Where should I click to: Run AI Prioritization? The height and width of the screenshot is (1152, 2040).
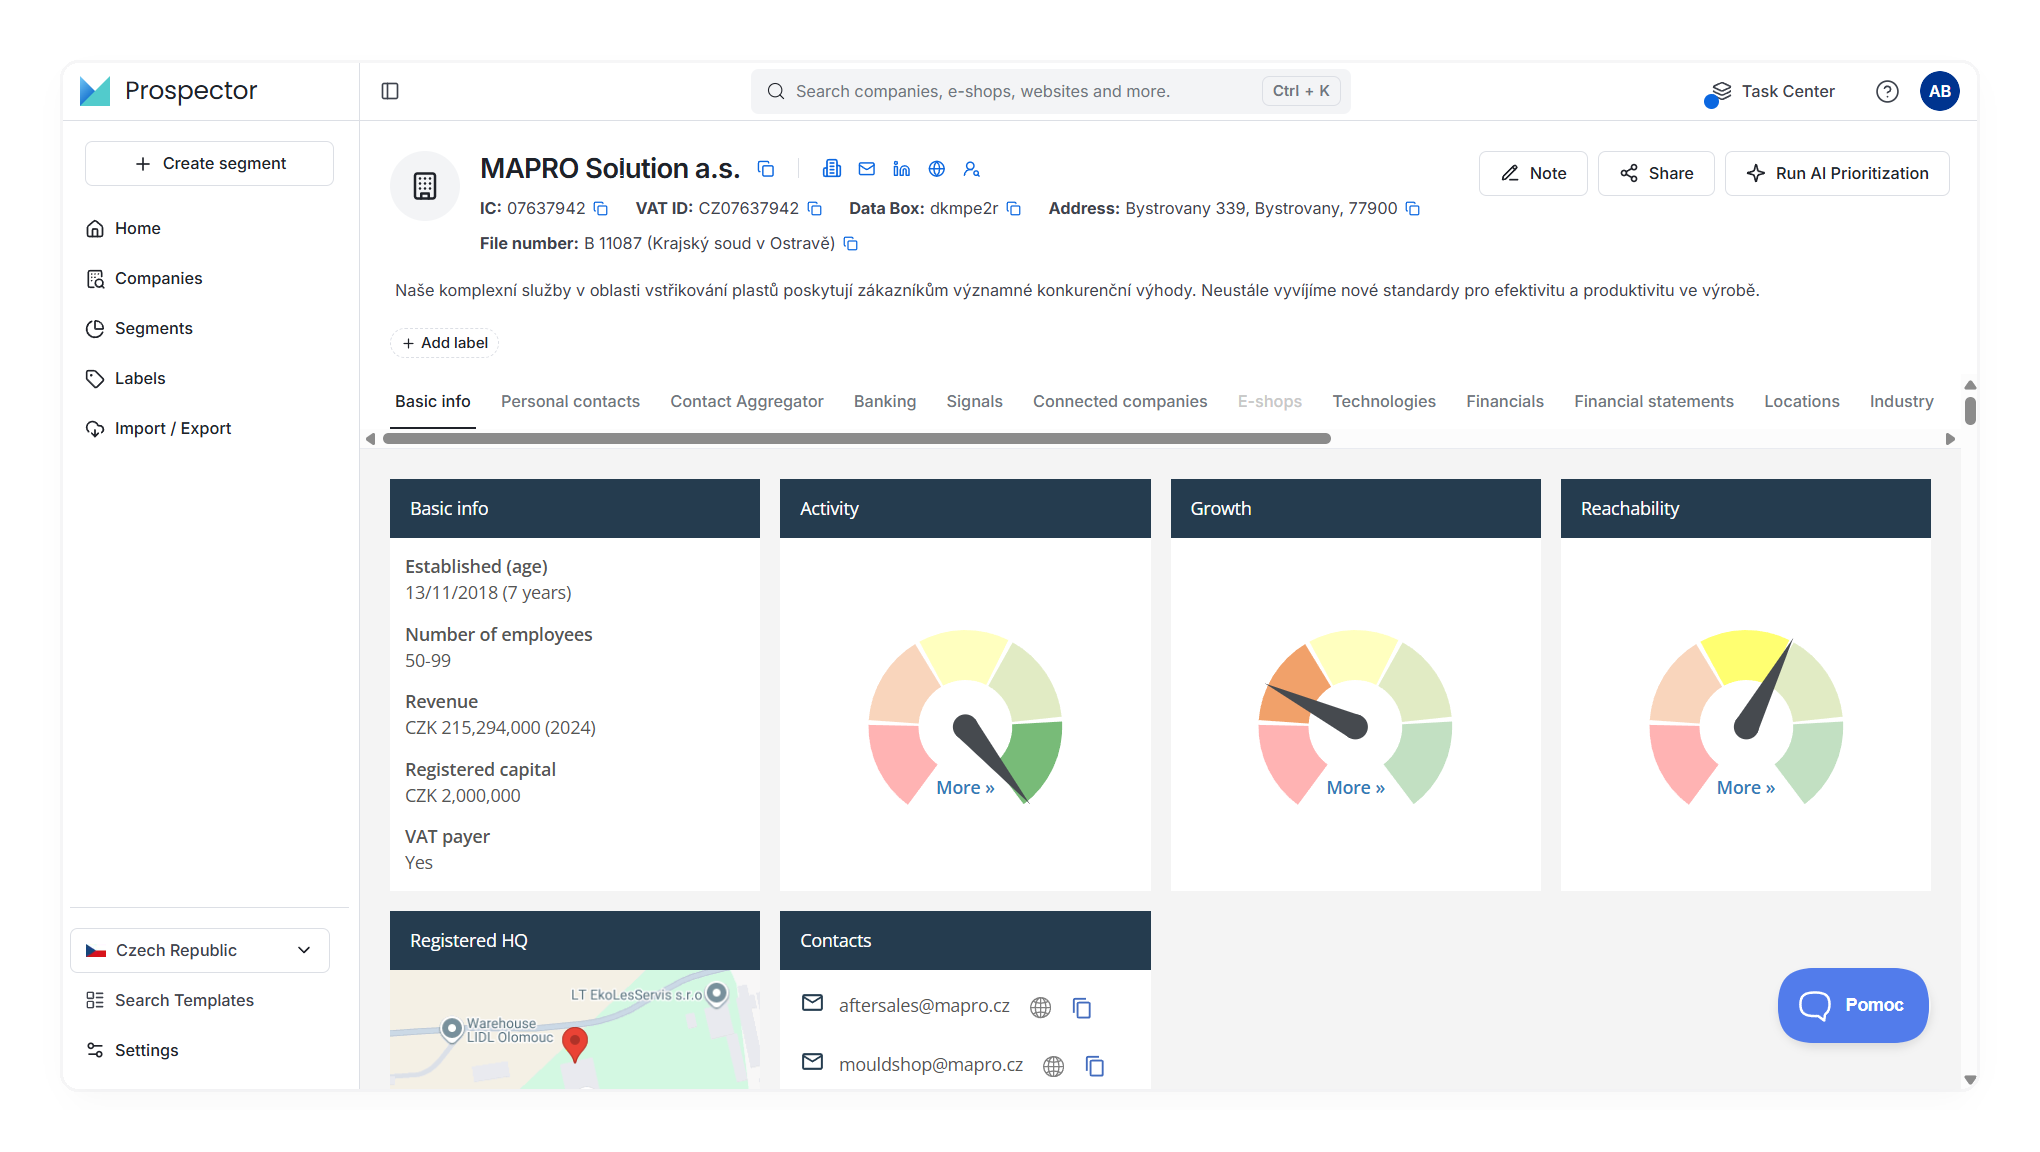point(1837,173)
